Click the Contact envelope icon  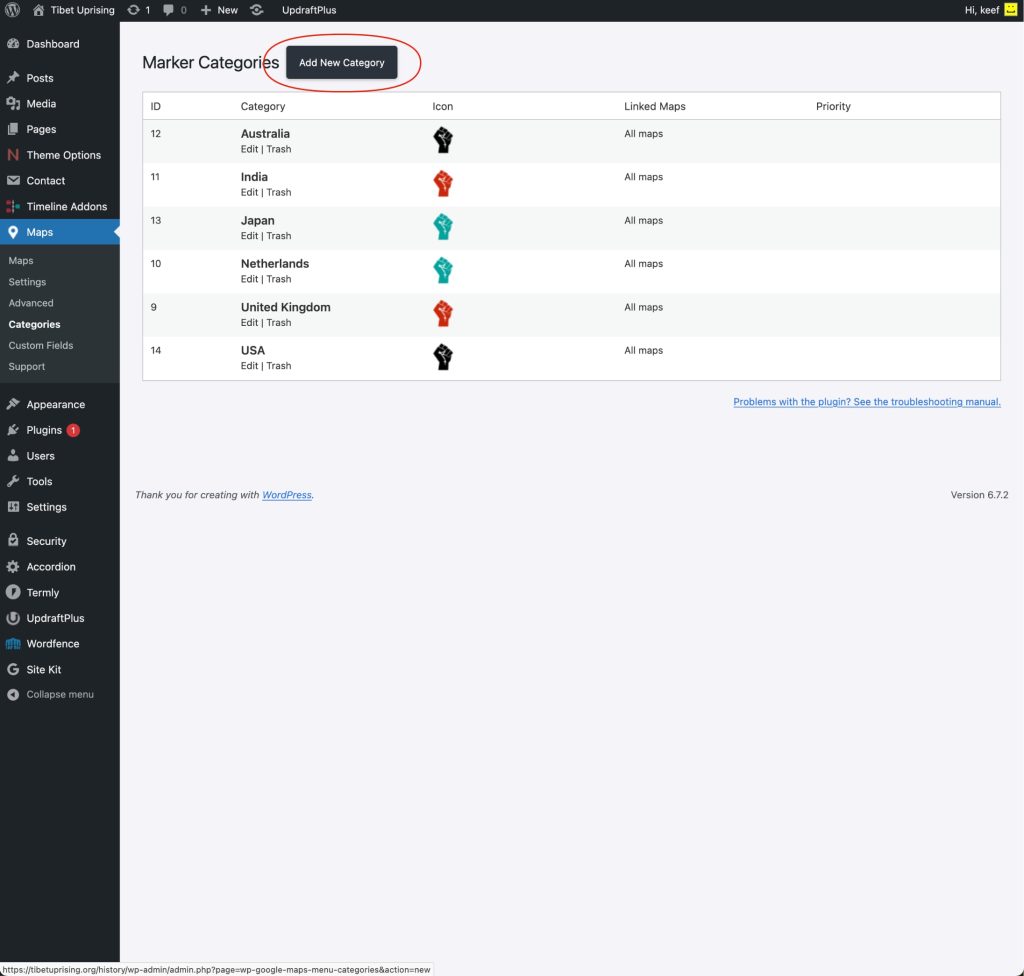click(13, 180)
